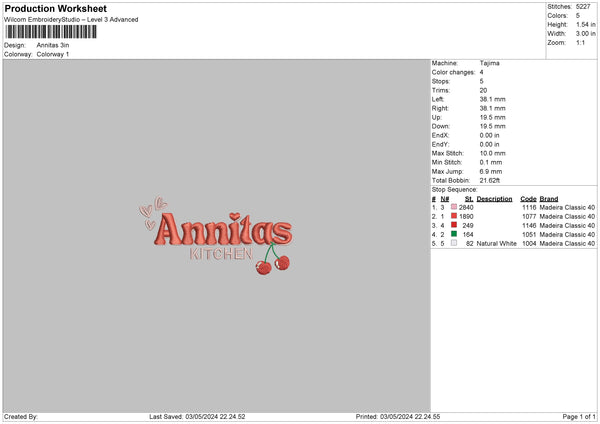This screenshot has height=424, width=600.
Task: Click stitch count '164' in stop sequence
Action: (468, 235)
